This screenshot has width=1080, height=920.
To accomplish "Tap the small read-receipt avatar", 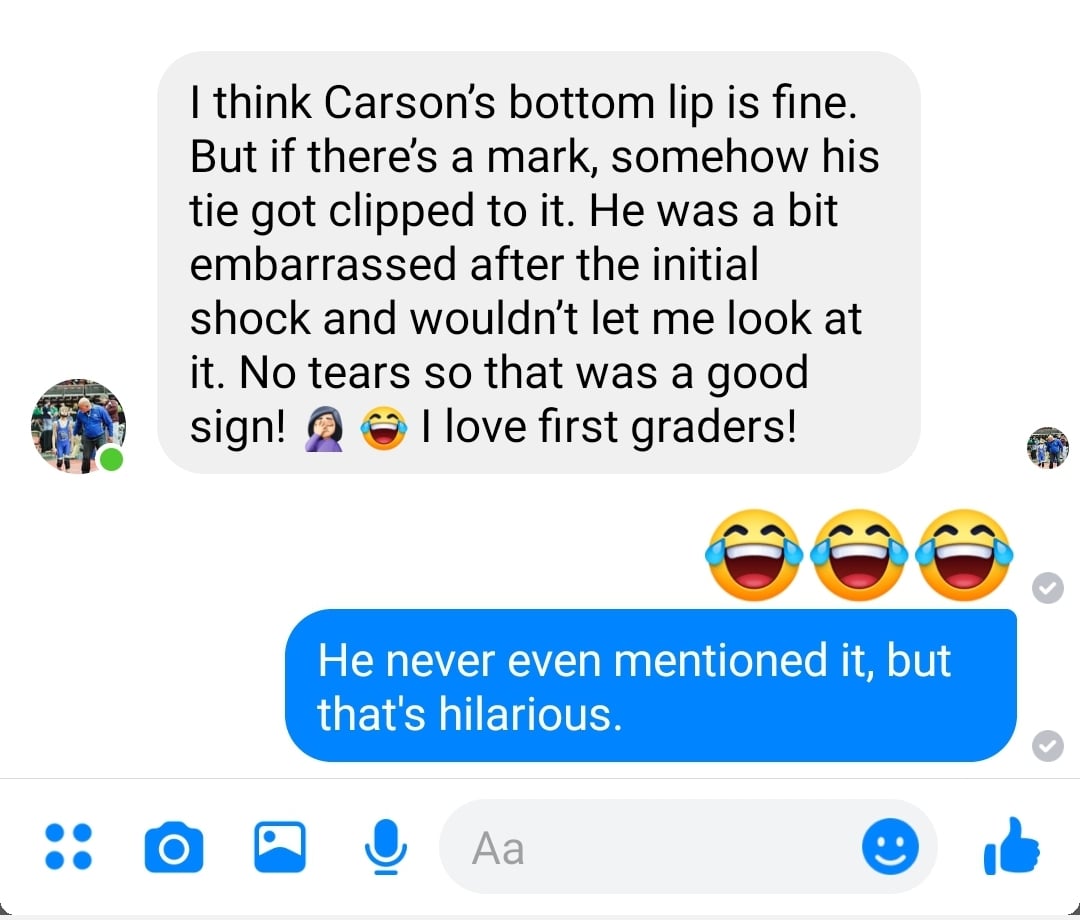I will coord(1048,448).
